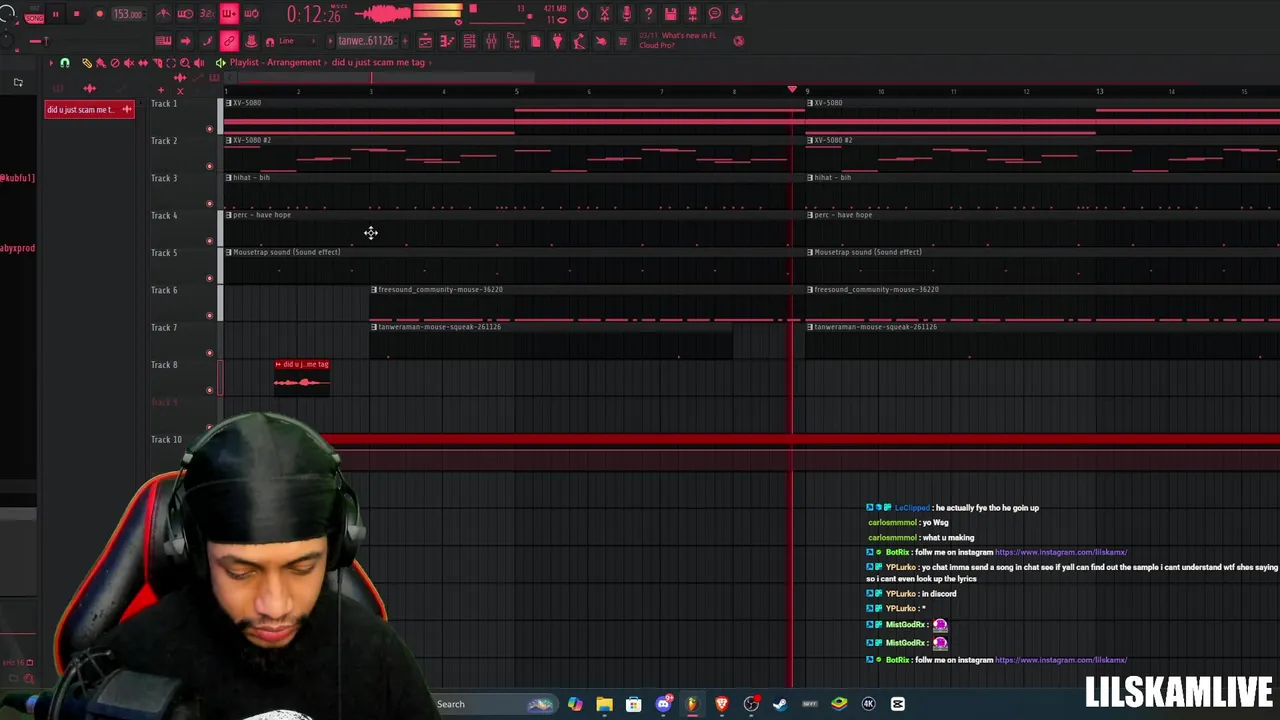Open the Playlist - Arrangement menu
Screen dimensions: 1280x720
coord(275,62)
